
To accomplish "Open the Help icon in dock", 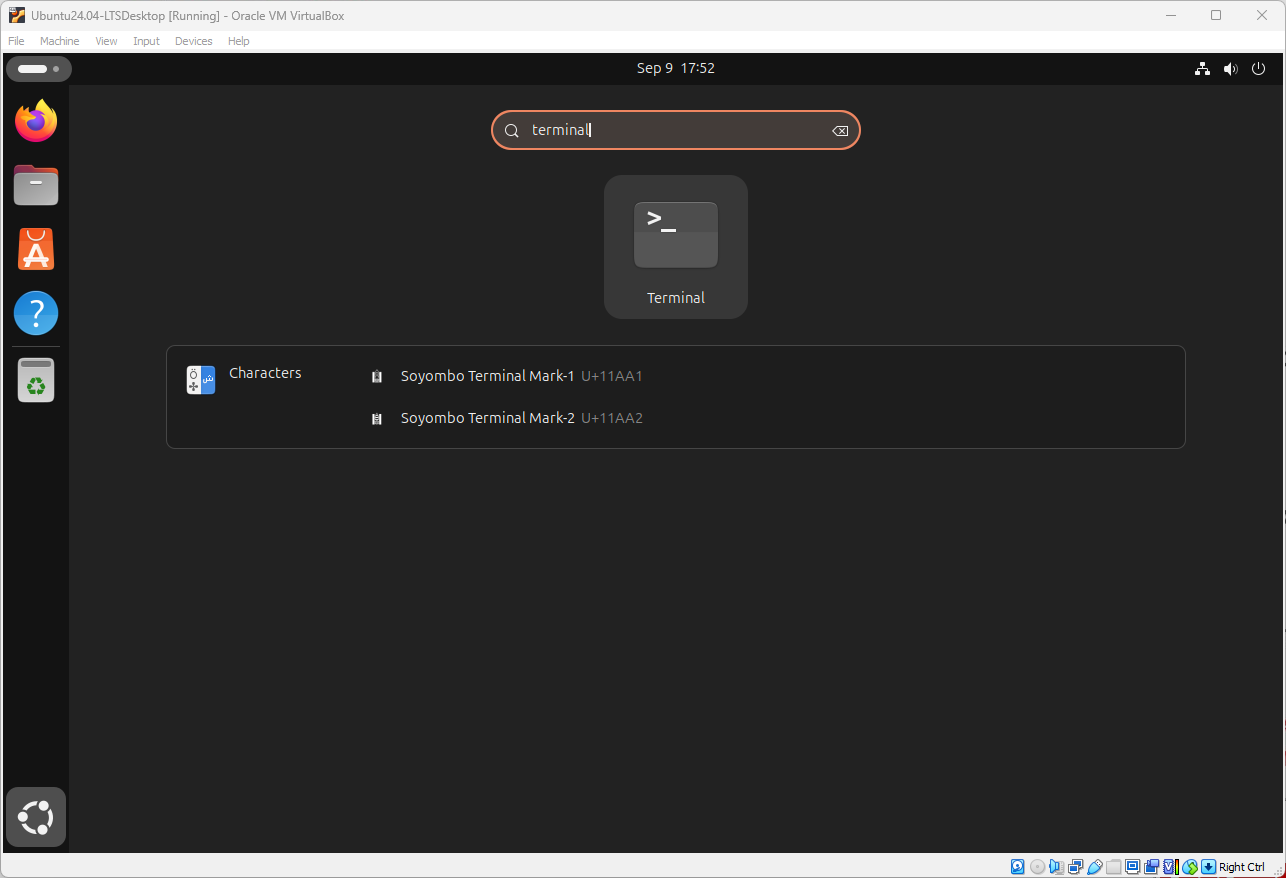I will (36, 314).
